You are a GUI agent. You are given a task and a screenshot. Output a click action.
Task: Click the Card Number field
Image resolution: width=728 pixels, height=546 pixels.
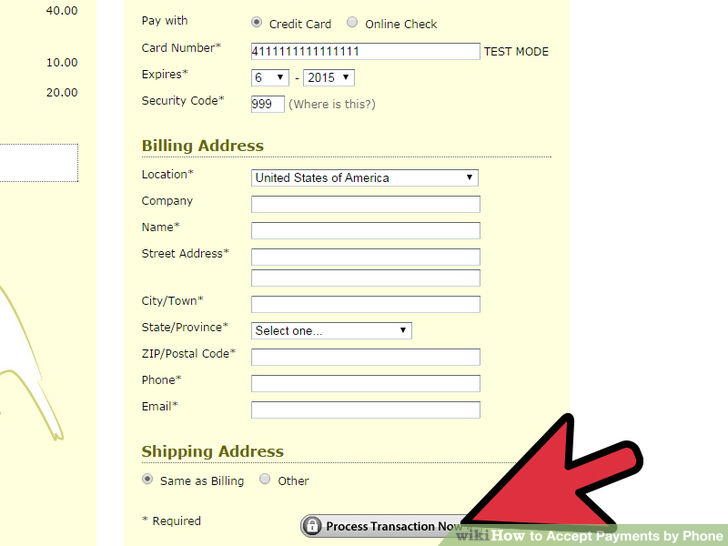(365, 51)
